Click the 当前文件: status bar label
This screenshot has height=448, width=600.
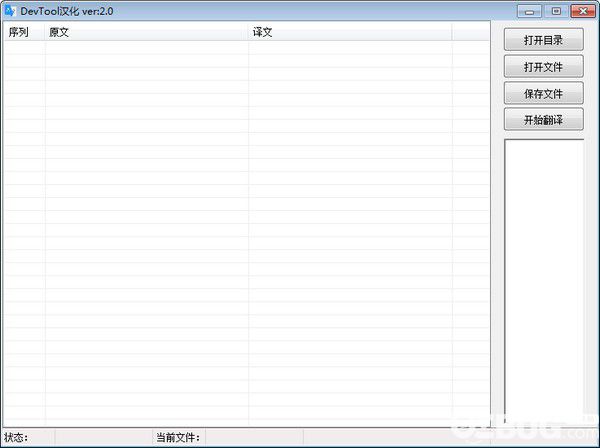(178, 437)
